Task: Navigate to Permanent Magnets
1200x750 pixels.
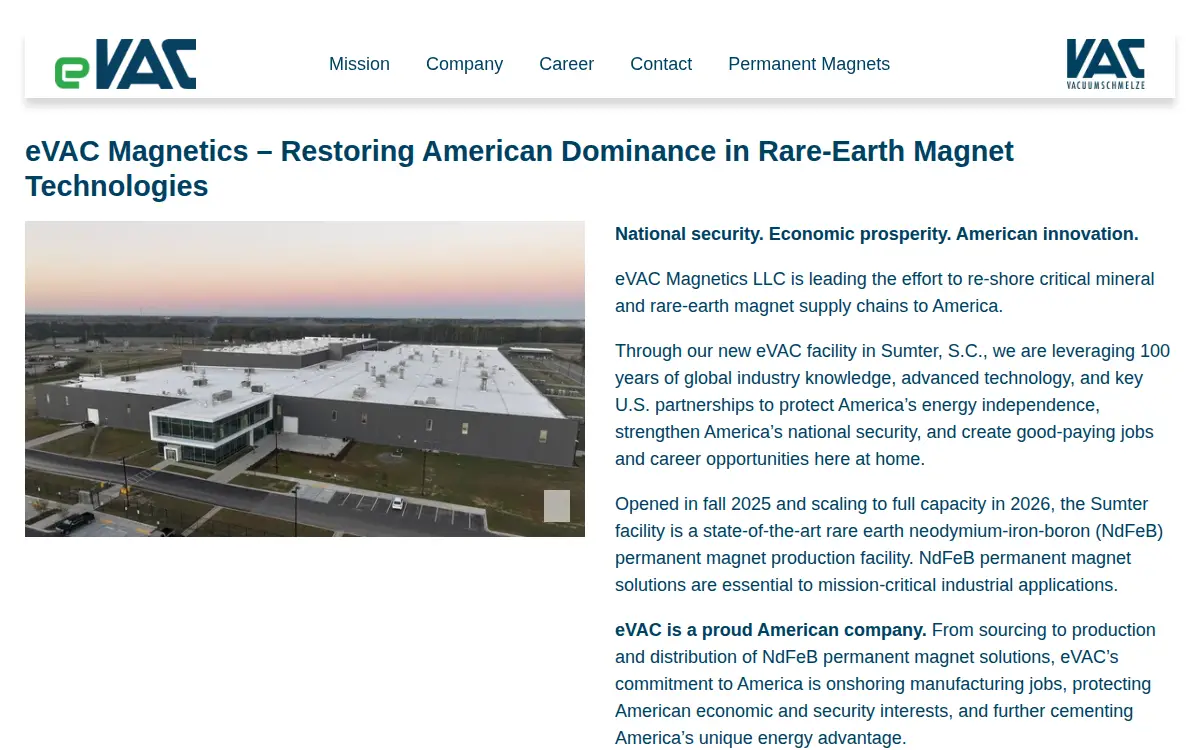Action: point(809,64)
